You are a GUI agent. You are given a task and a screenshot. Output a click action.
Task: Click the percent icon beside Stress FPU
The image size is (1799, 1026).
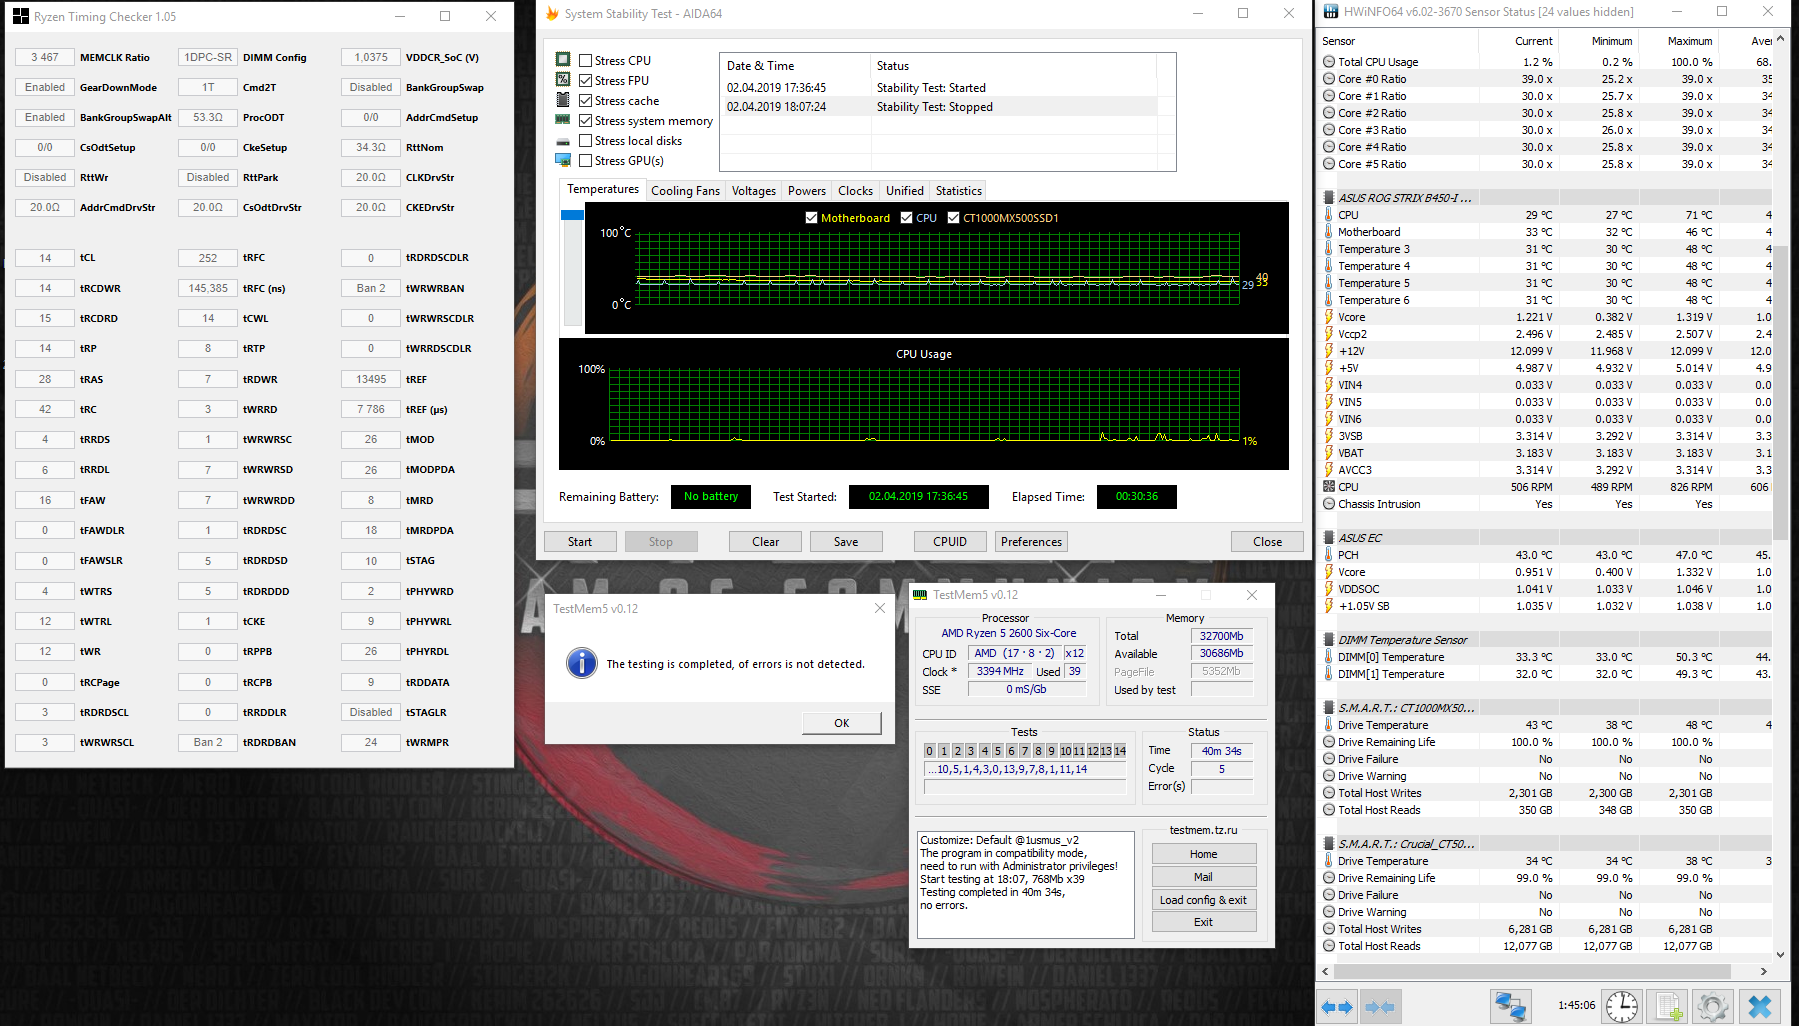(563, 80)
